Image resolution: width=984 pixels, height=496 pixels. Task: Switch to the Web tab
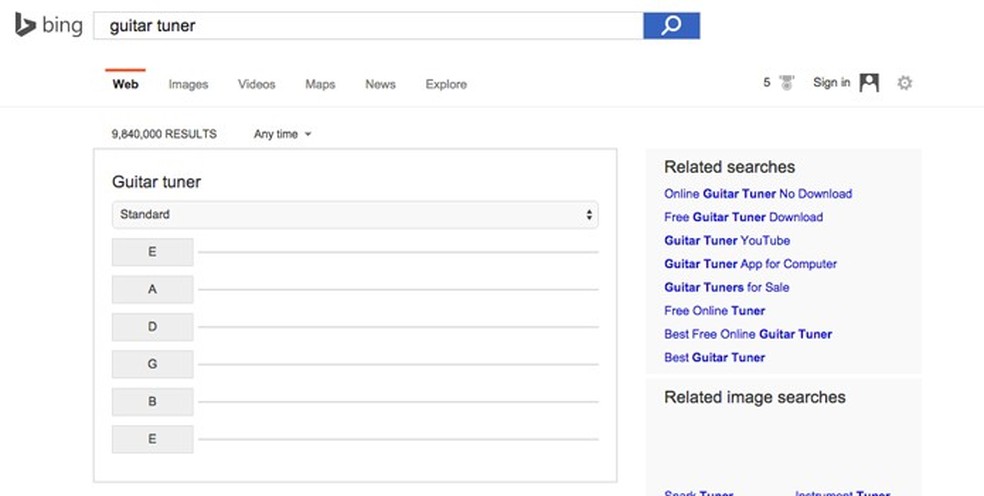[126, 84]
